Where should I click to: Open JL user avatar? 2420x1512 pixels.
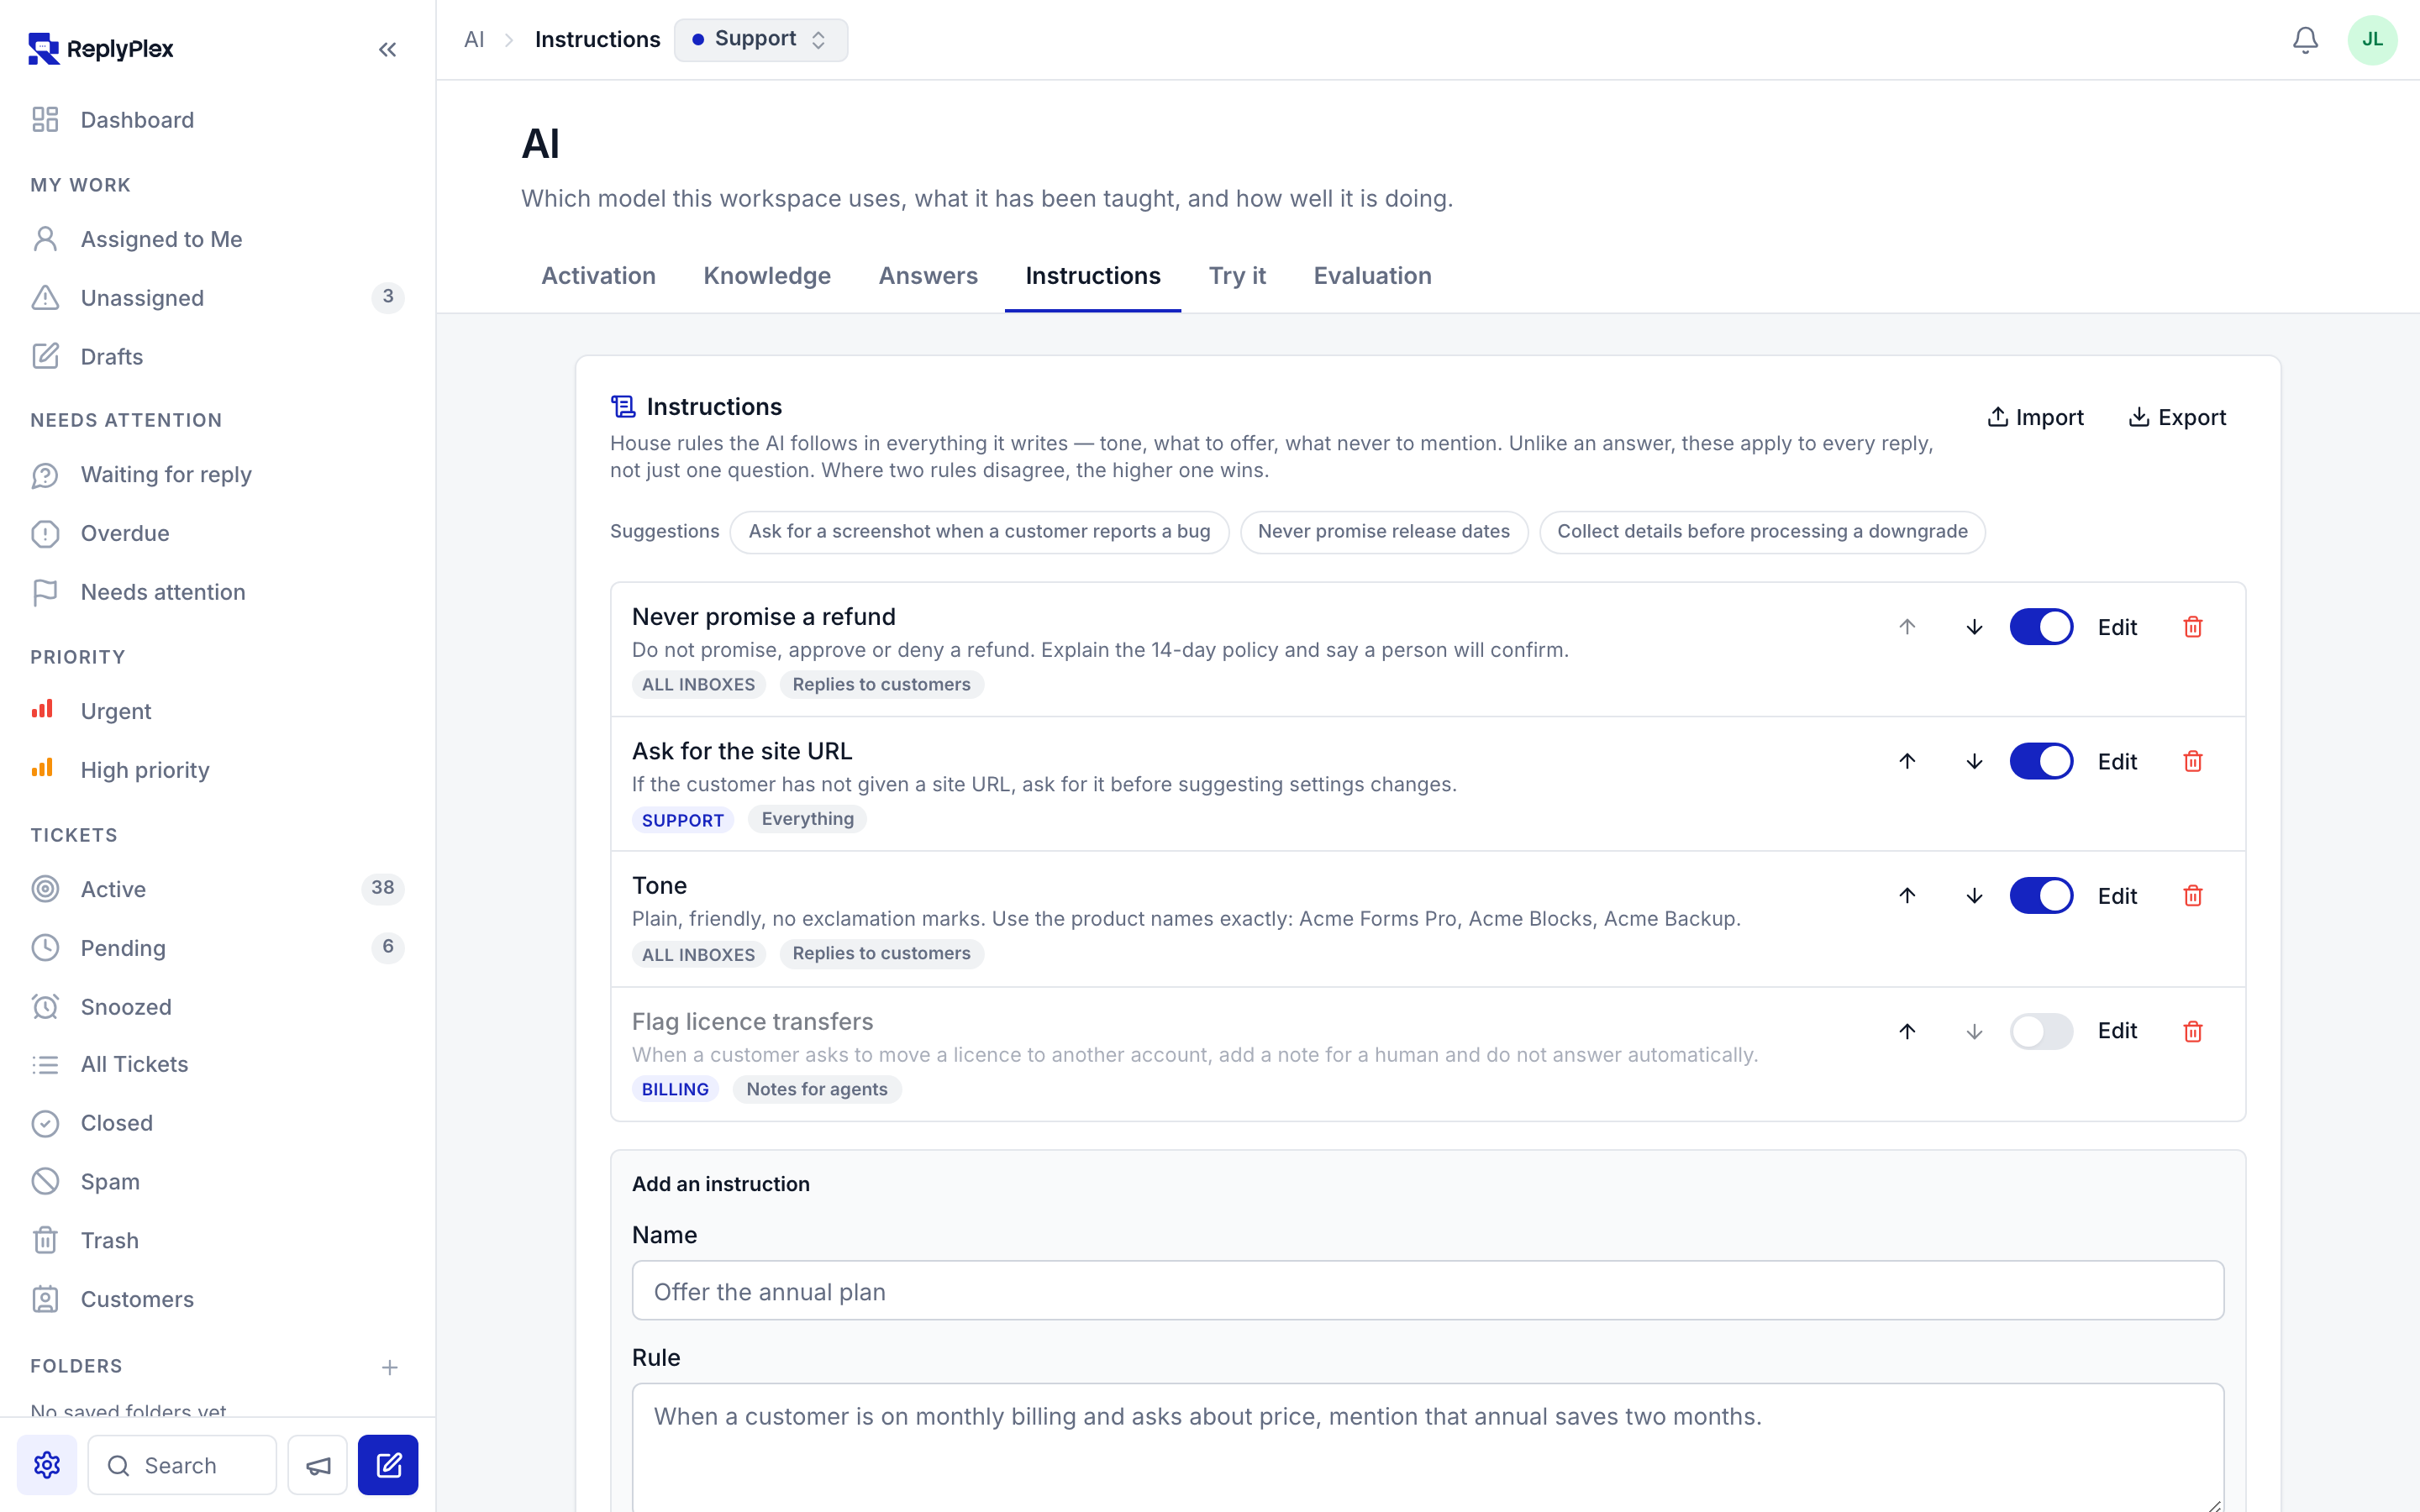[2372, 40]
